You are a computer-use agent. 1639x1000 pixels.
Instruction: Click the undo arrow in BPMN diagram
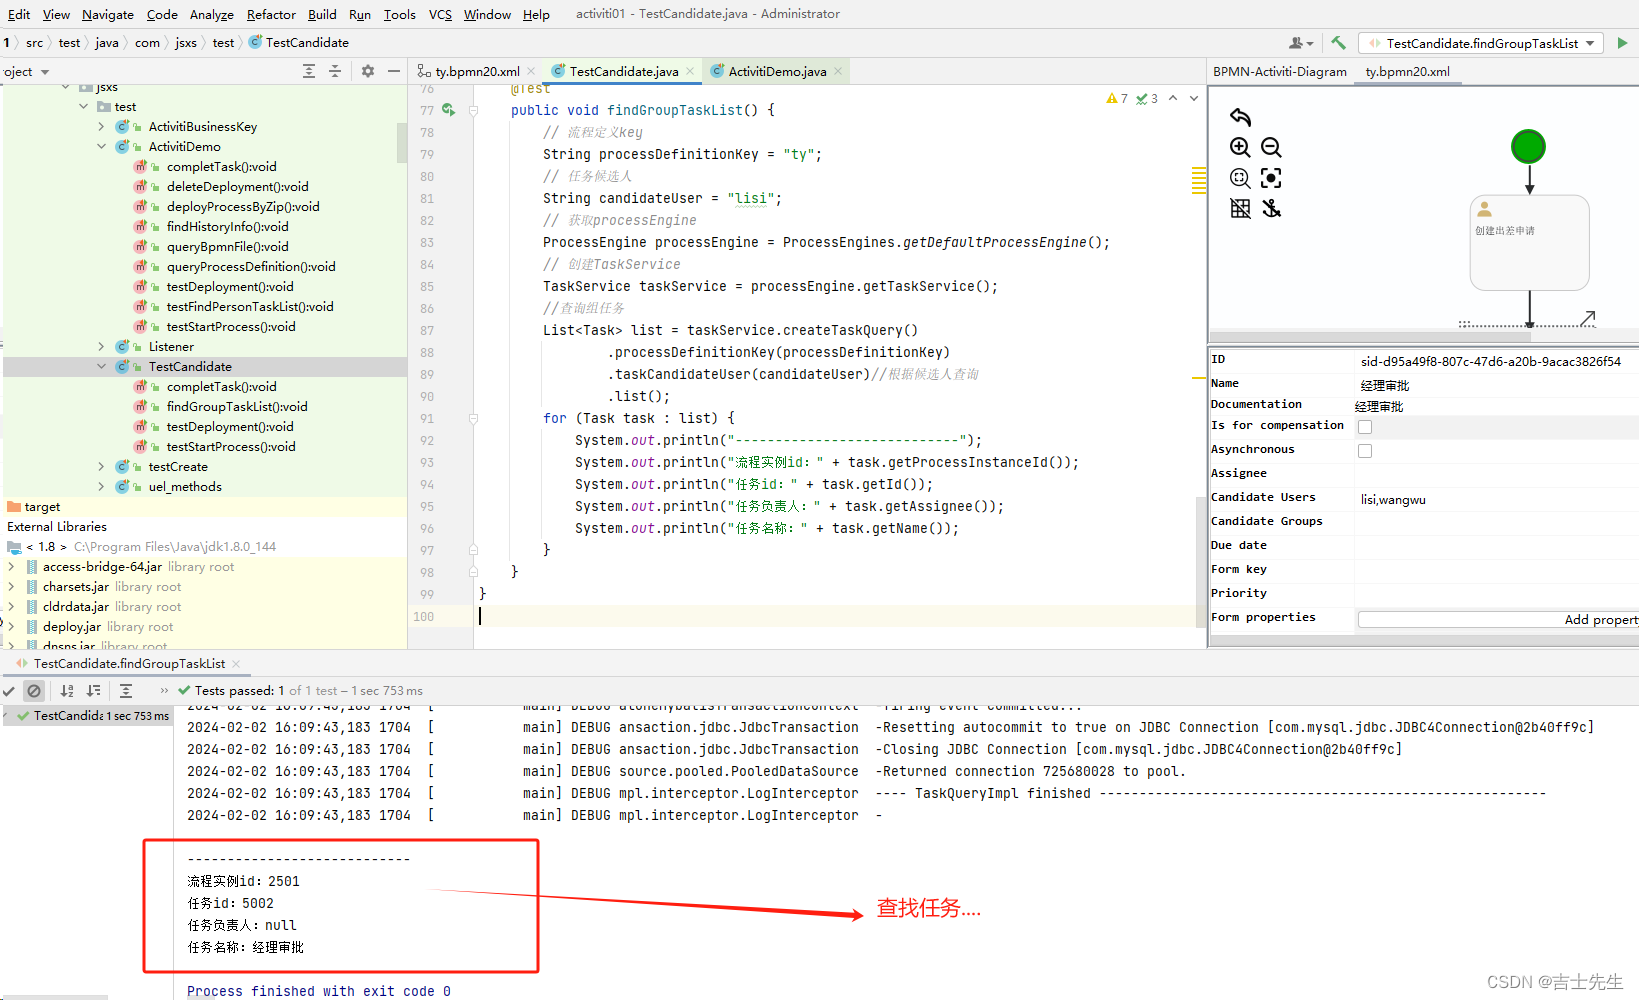tap(1240, 117)
